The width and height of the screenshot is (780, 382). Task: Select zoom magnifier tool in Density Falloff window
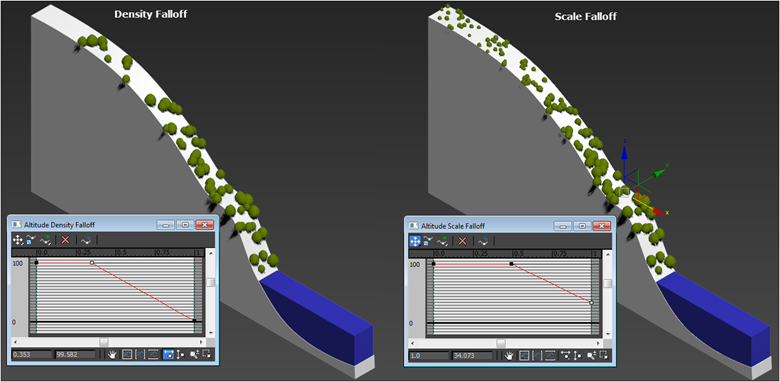point(194,354)
